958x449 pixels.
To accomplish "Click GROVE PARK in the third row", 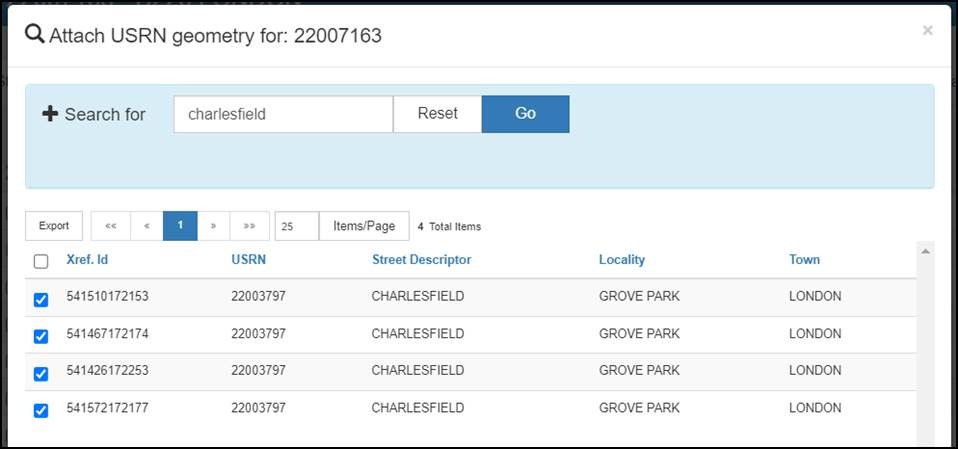I will point(639,371).
